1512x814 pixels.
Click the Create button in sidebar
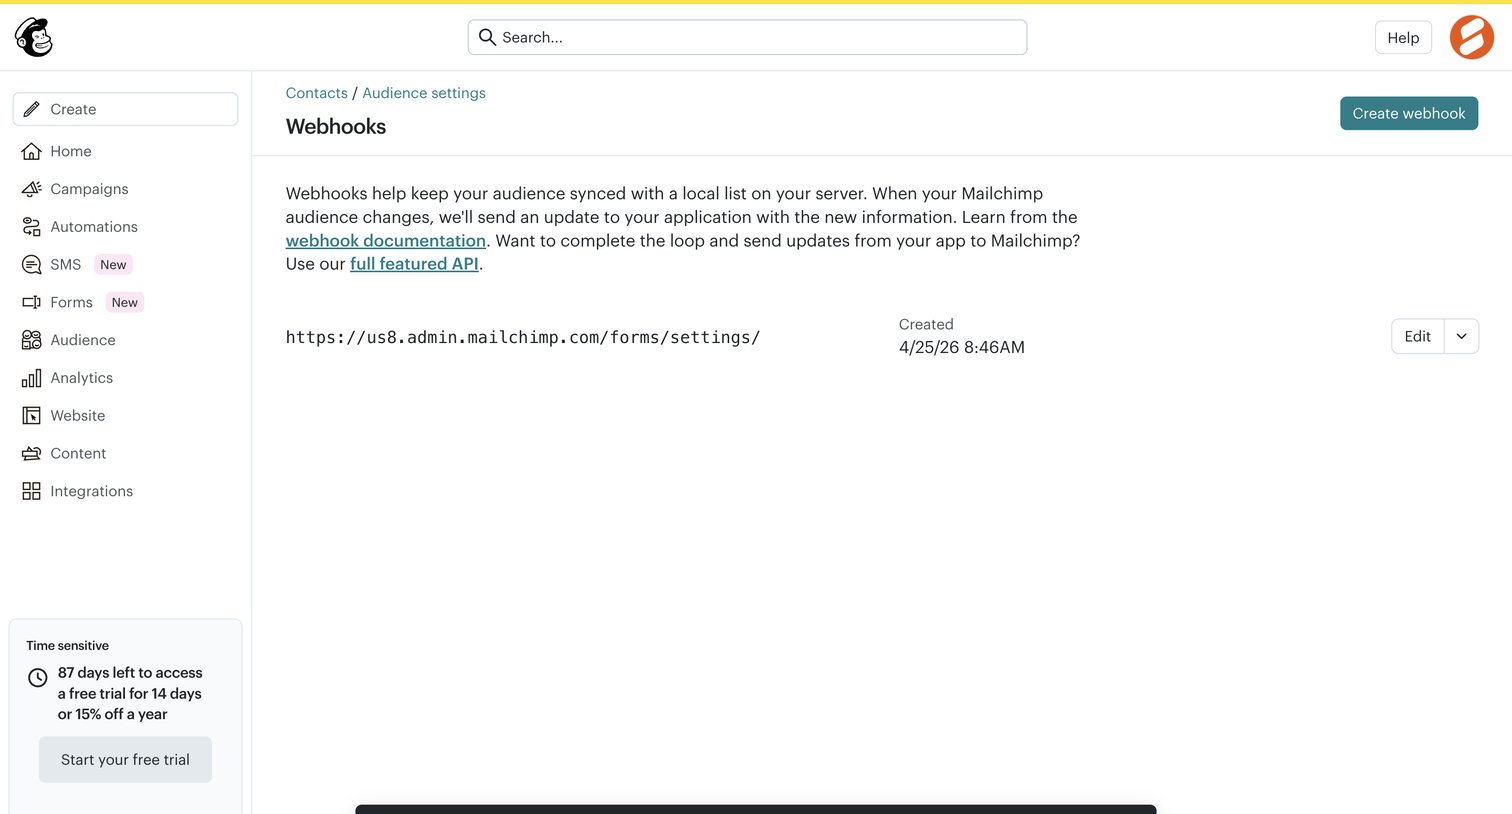point(125,109)
